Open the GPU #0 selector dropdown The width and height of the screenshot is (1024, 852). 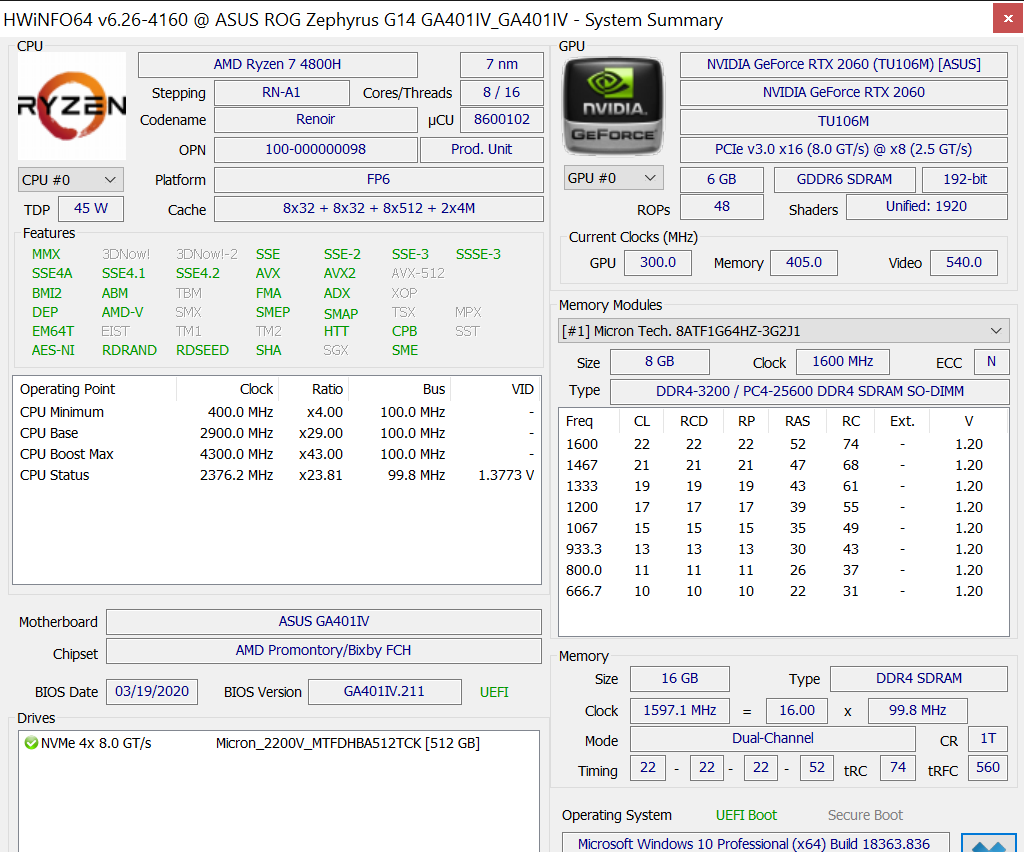[x=614, y=178]
